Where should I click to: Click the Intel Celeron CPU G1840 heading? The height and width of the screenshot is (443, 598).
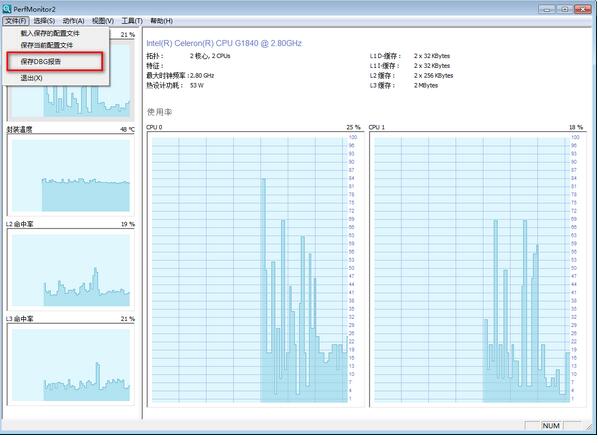224,43
